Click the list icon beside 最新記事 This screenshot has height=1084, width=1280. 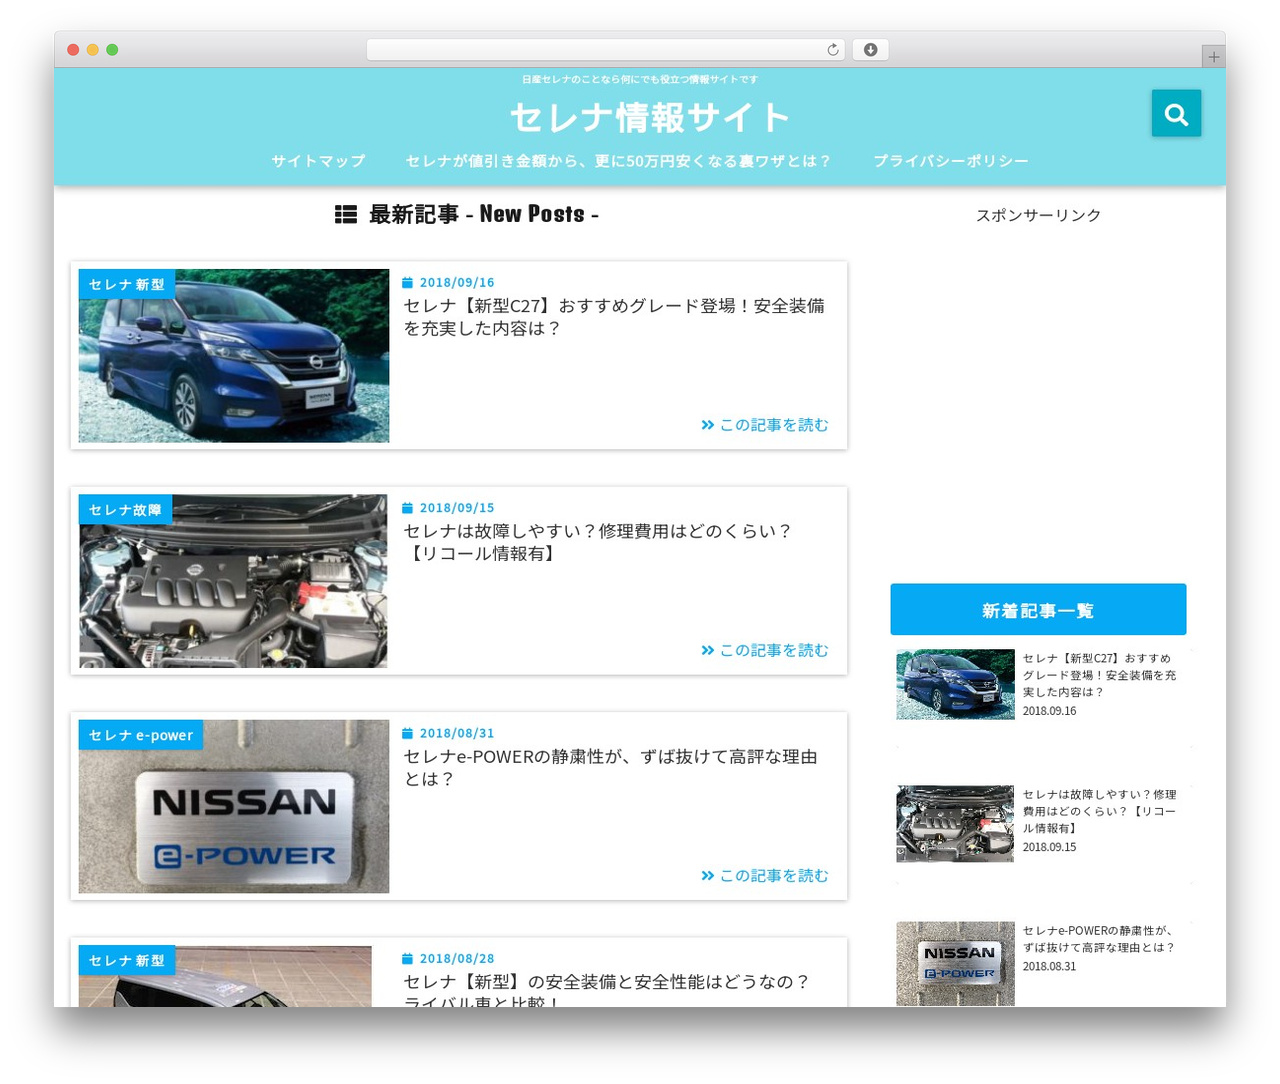[346, 214]
